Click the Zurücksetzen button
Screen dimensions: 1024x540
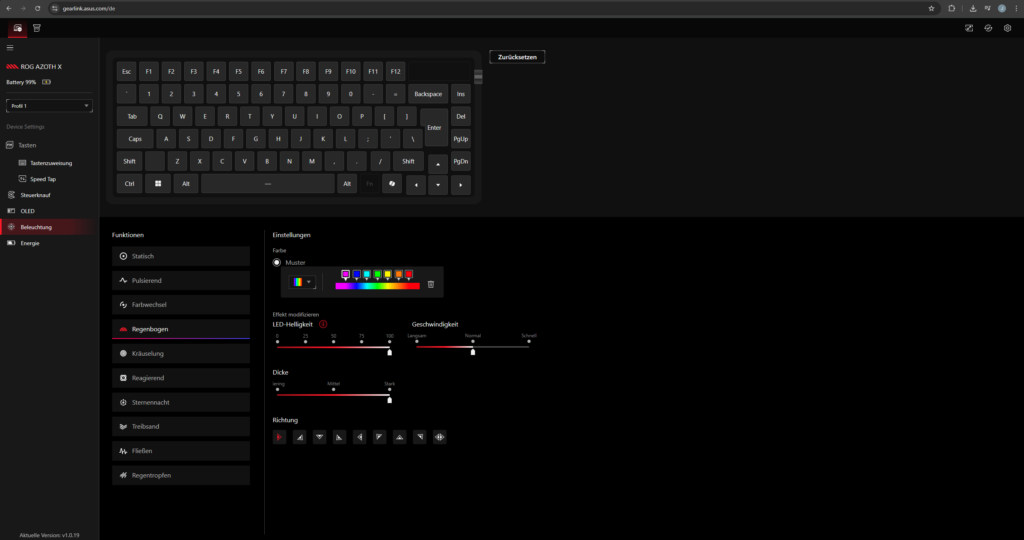(517, 57)
